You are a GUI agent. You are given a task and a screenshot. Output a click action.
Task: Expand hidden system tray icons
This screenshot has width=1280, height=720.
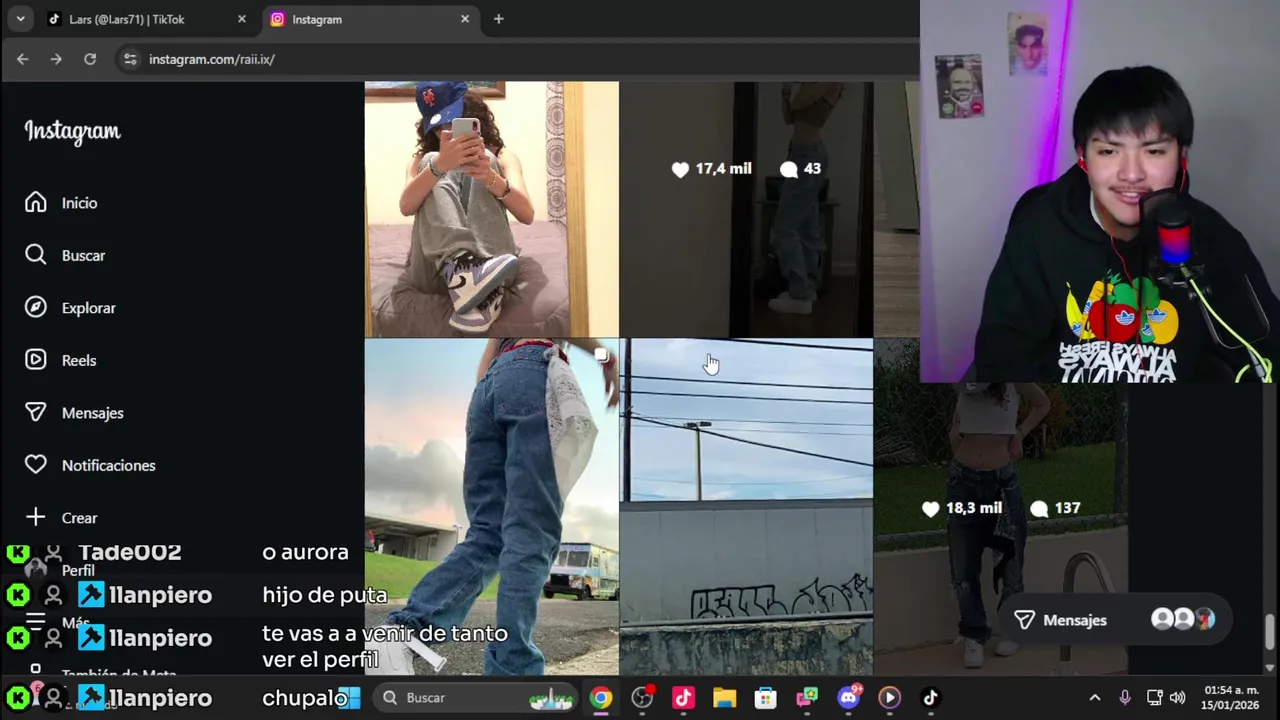click(1095, 698)
